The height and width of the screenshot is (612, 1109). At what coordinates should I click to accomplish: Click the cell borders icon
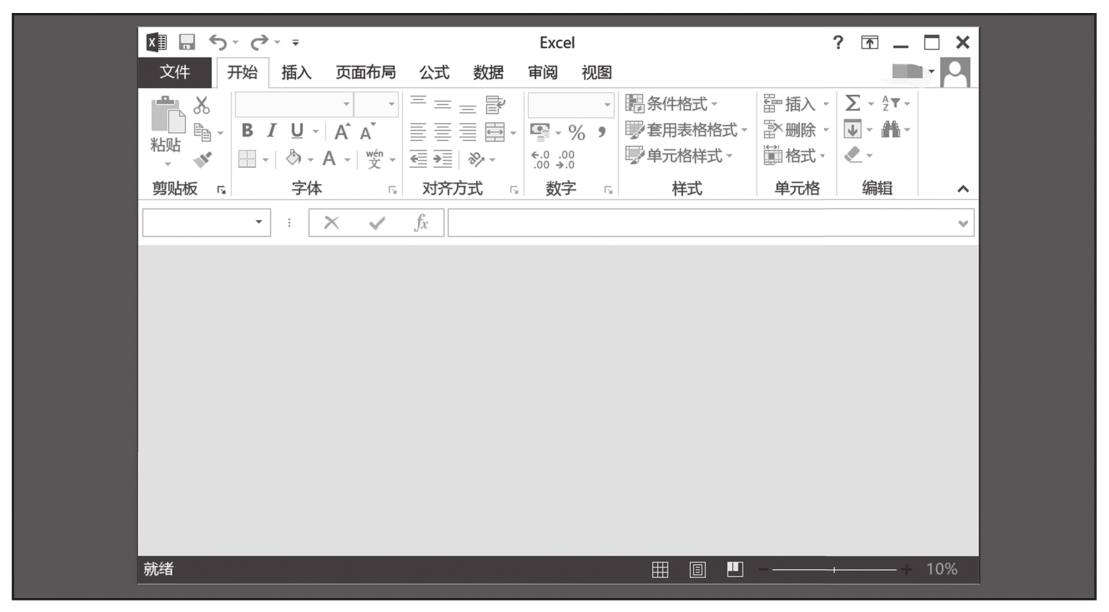[x=247, y=158]
